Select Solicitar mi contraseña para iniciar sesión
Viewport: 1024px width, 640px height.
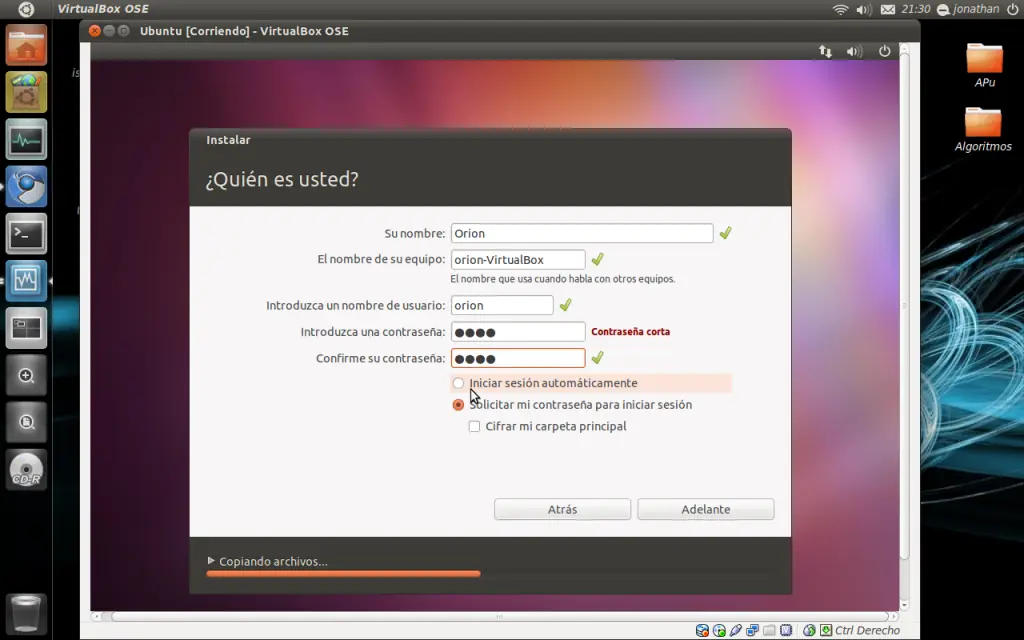click(458, 405)
